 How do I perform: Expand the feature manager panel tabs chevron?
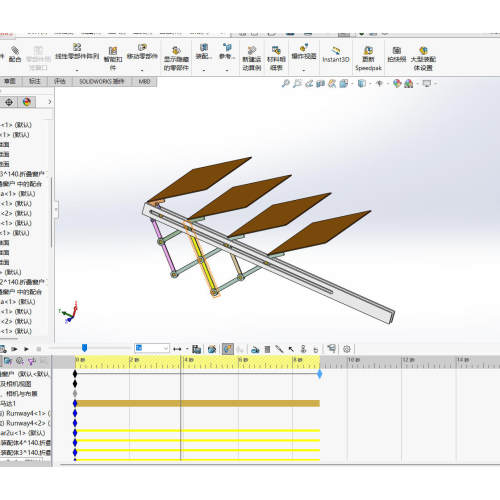click(x=50, y=102)
